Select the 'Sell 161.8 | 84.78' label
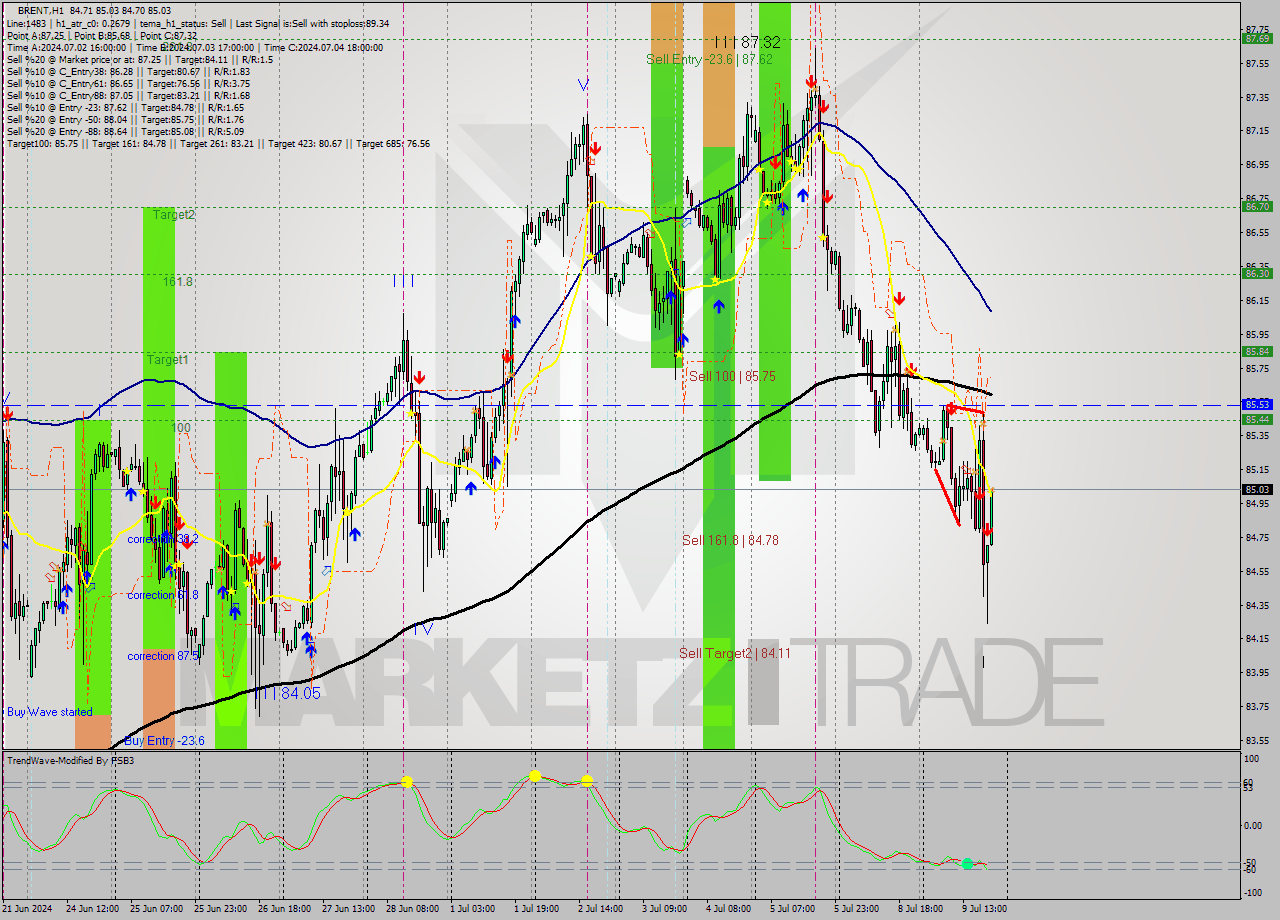The width and height of the screenshot is (1280, 920). tap(730, 540)
